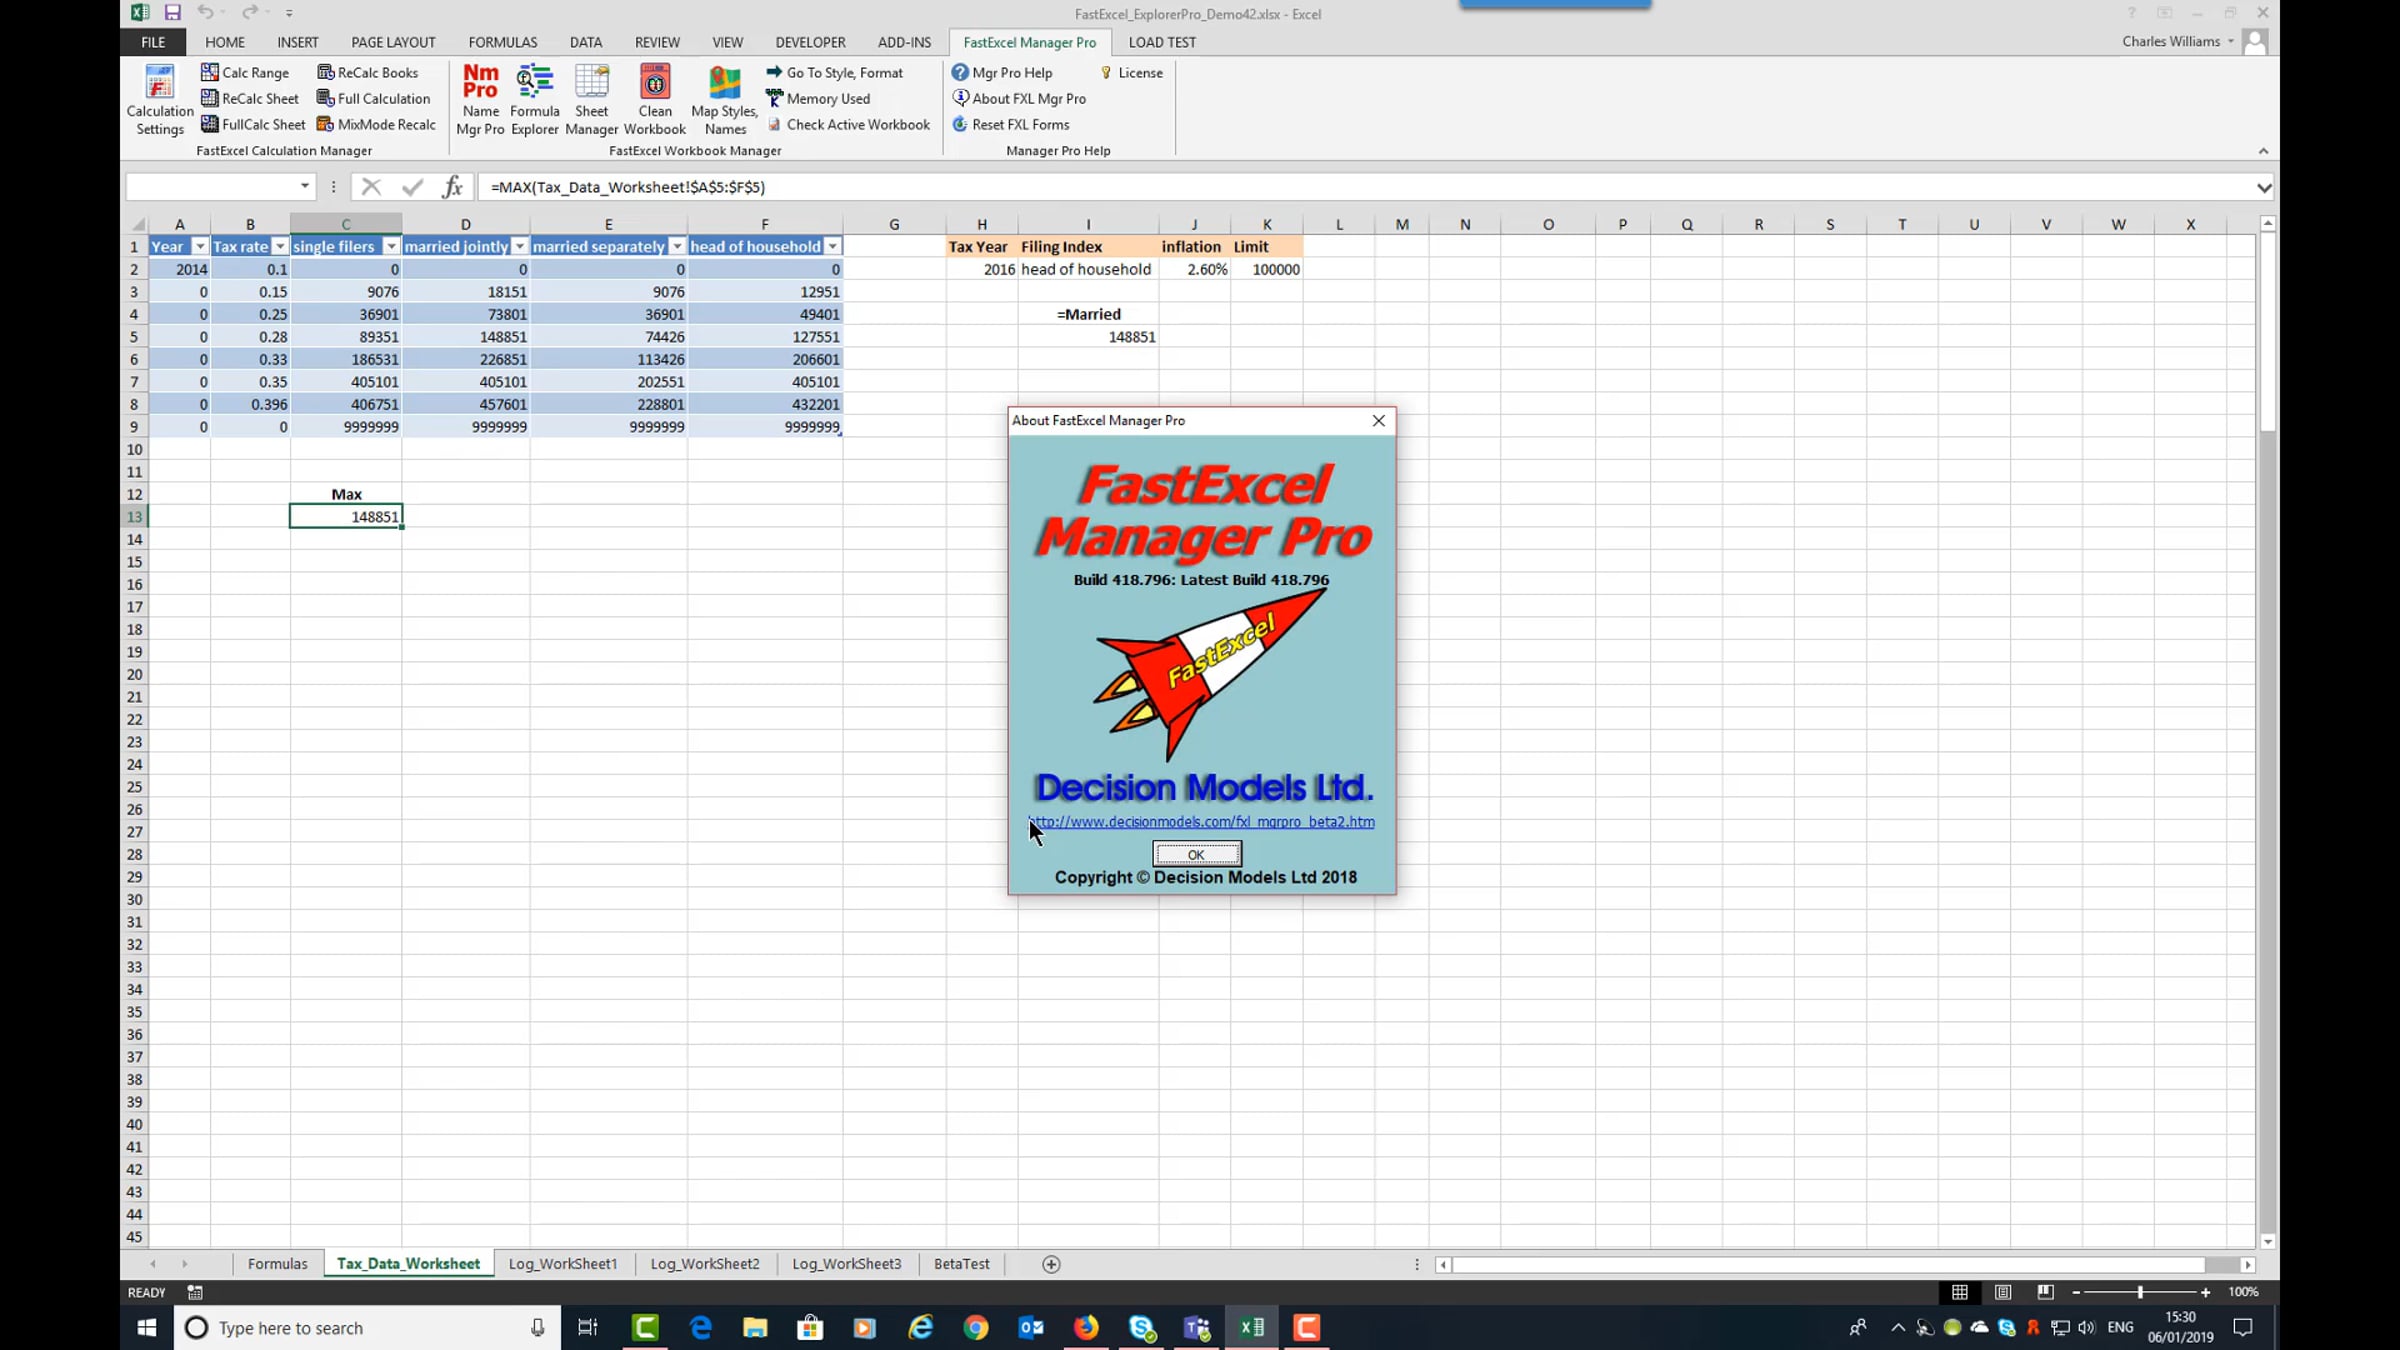The image size is (2400, 1350).
Task: Open Name Mgr Pro
Action: [x=481, y=99]
